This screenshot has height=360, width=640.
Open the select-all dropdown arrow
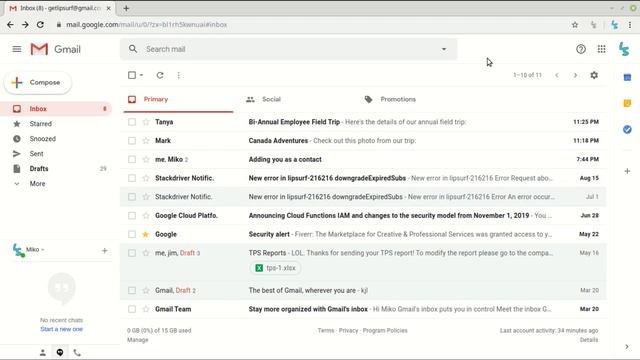141,75
